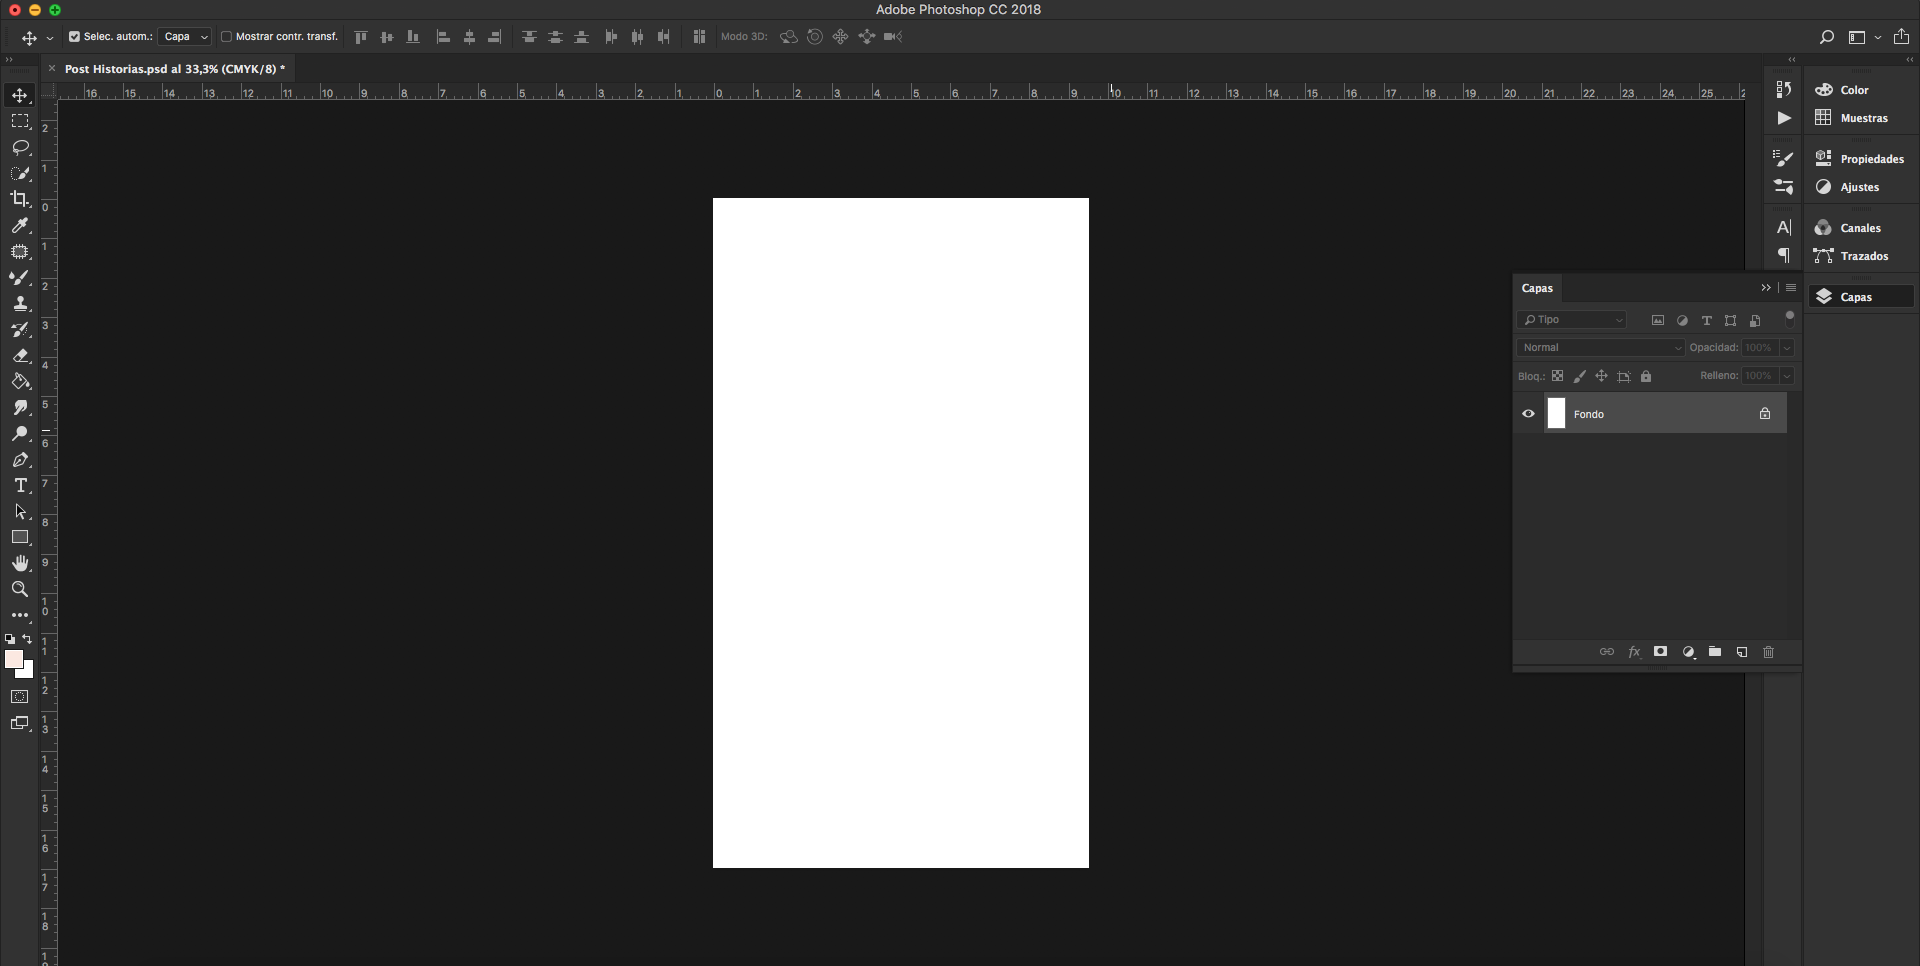Open the Relleno dropdown arrow

[x=1787, y=376]
